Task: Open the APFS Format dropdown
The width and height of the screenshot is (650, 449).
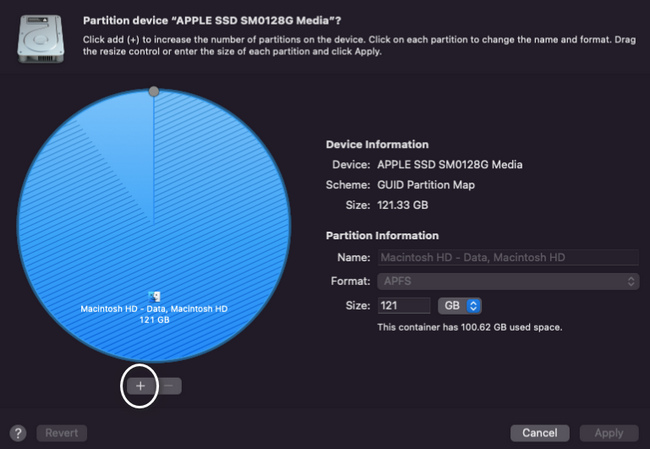Action: click(x=508, y=282)
